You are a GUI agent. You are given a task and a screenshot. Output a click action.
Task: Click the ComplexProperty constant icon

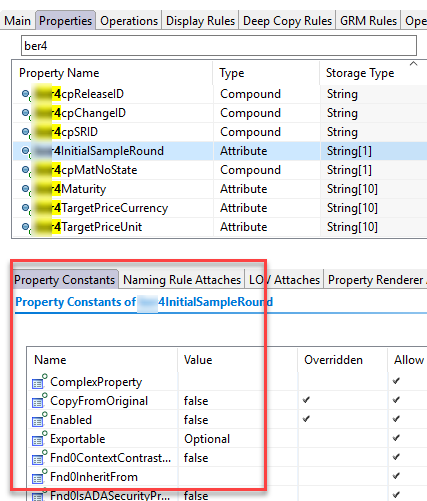pos(39,382)
